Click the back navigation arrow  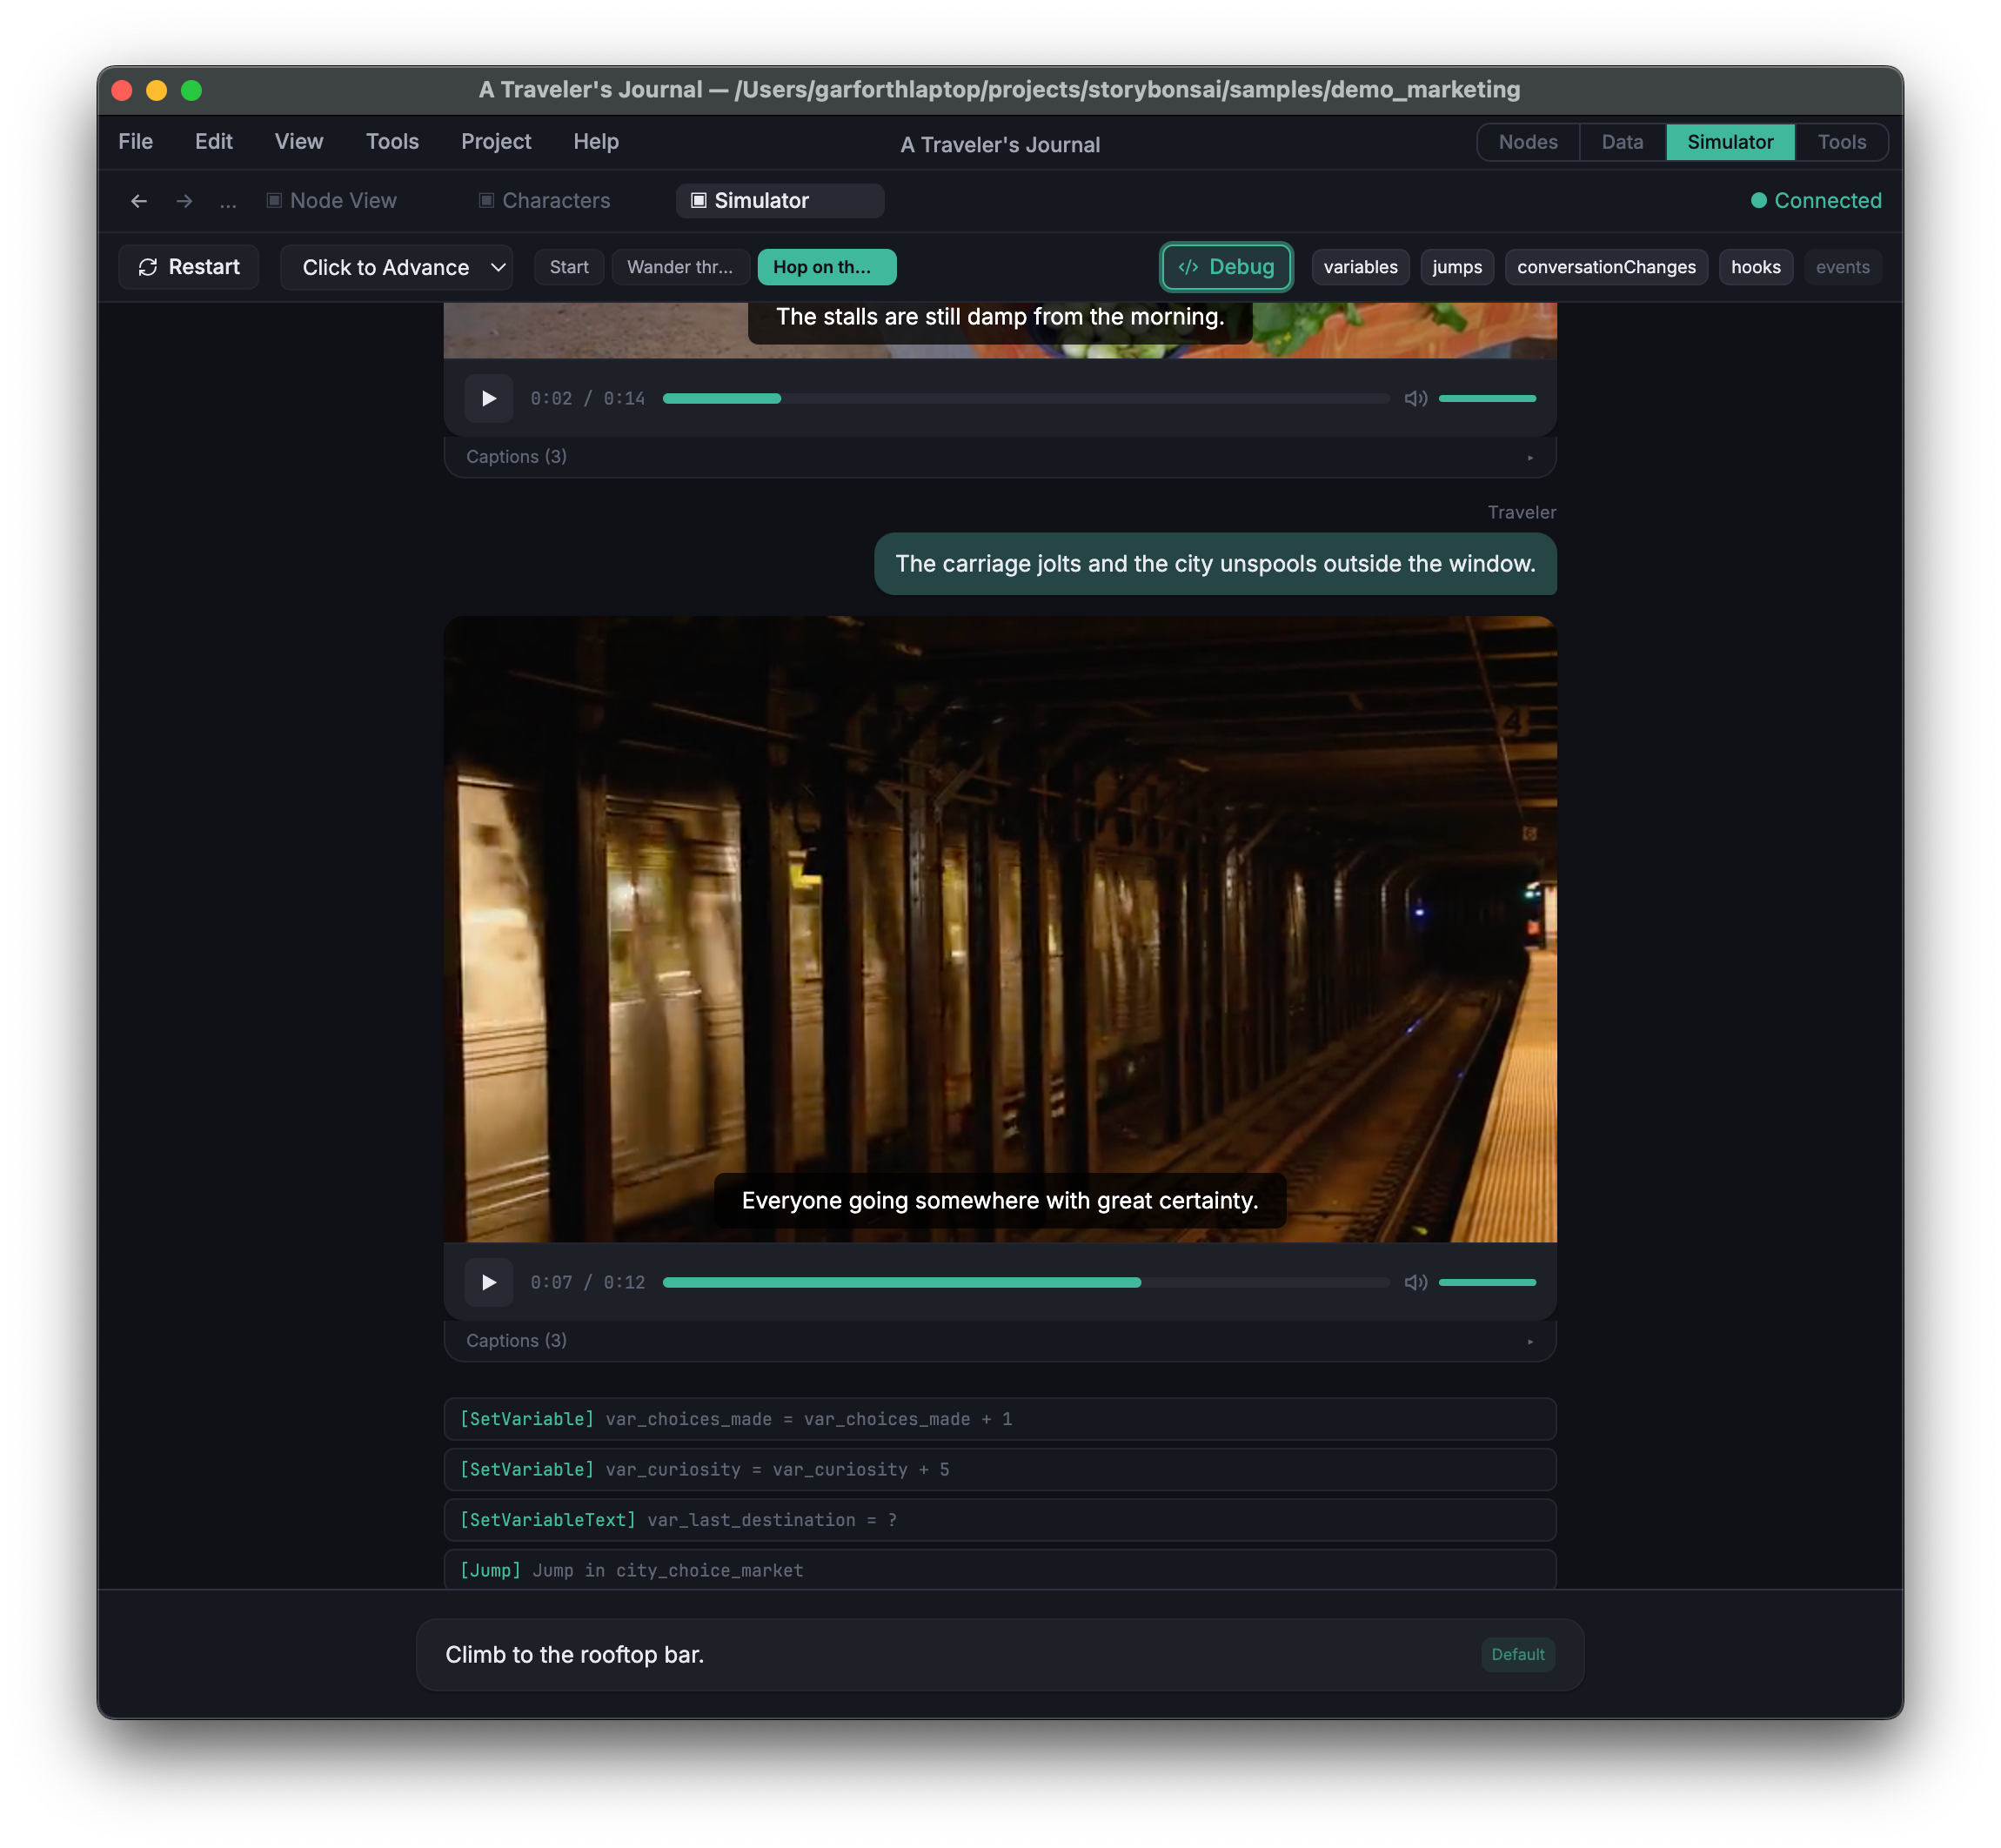pyautogui.click(x=139, y=201)
